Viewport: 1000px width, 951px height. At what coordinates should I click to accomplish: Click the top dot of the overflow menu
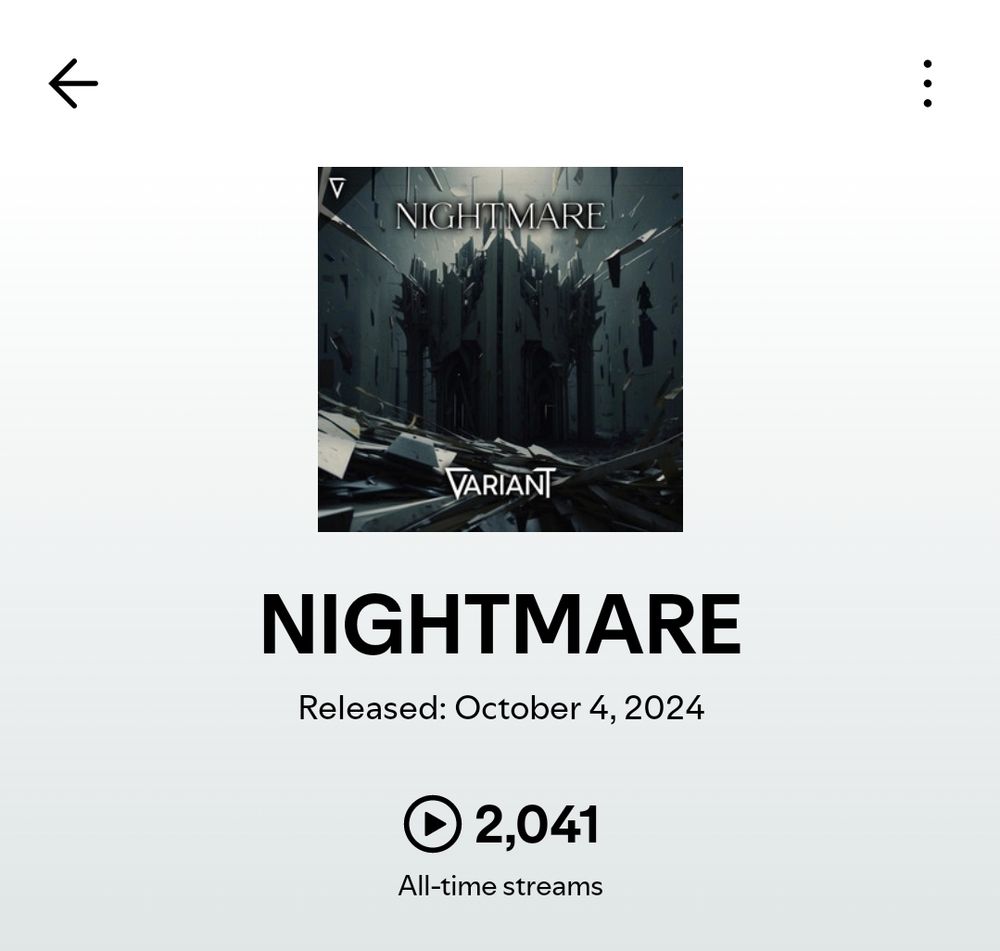pos(927,64)
